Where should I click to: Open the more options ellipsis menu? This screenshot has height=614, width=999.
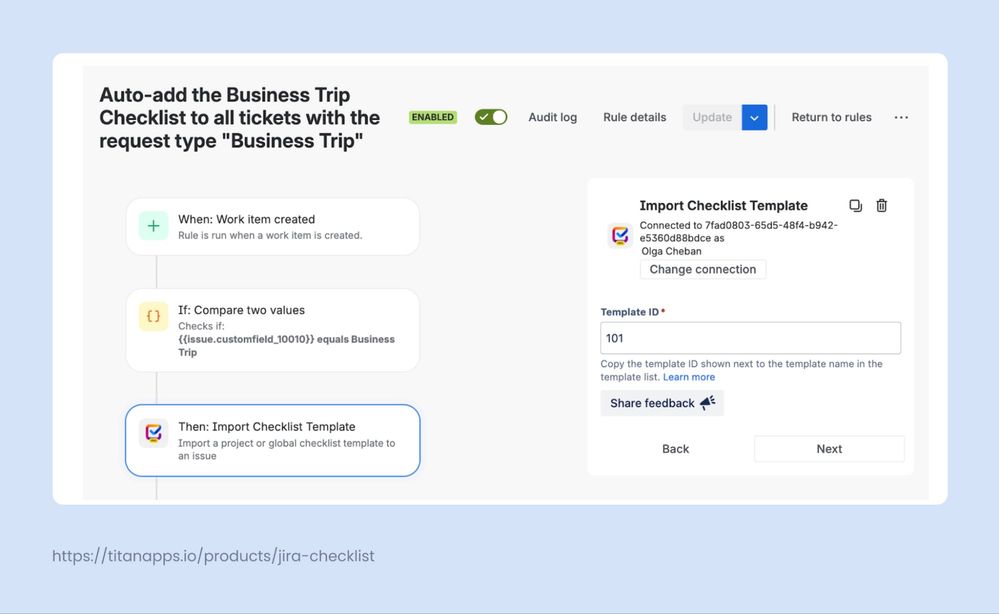click(x=900, y=117)
